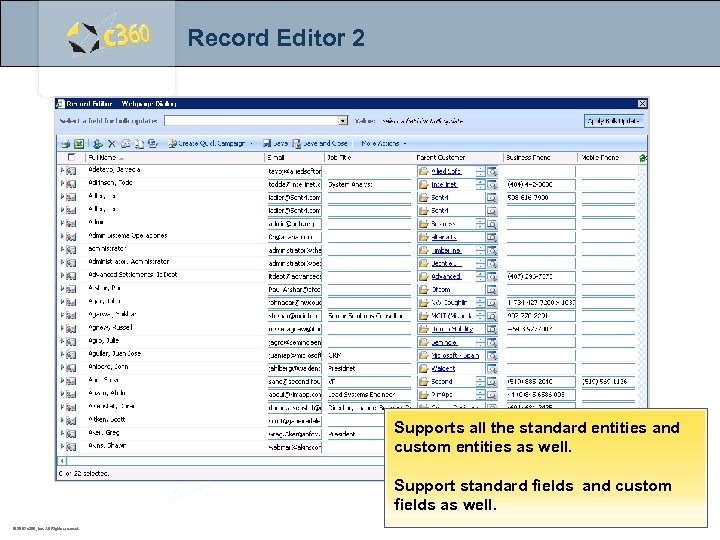
Task: Expand the Aker, Greg row
Action: 62,433
